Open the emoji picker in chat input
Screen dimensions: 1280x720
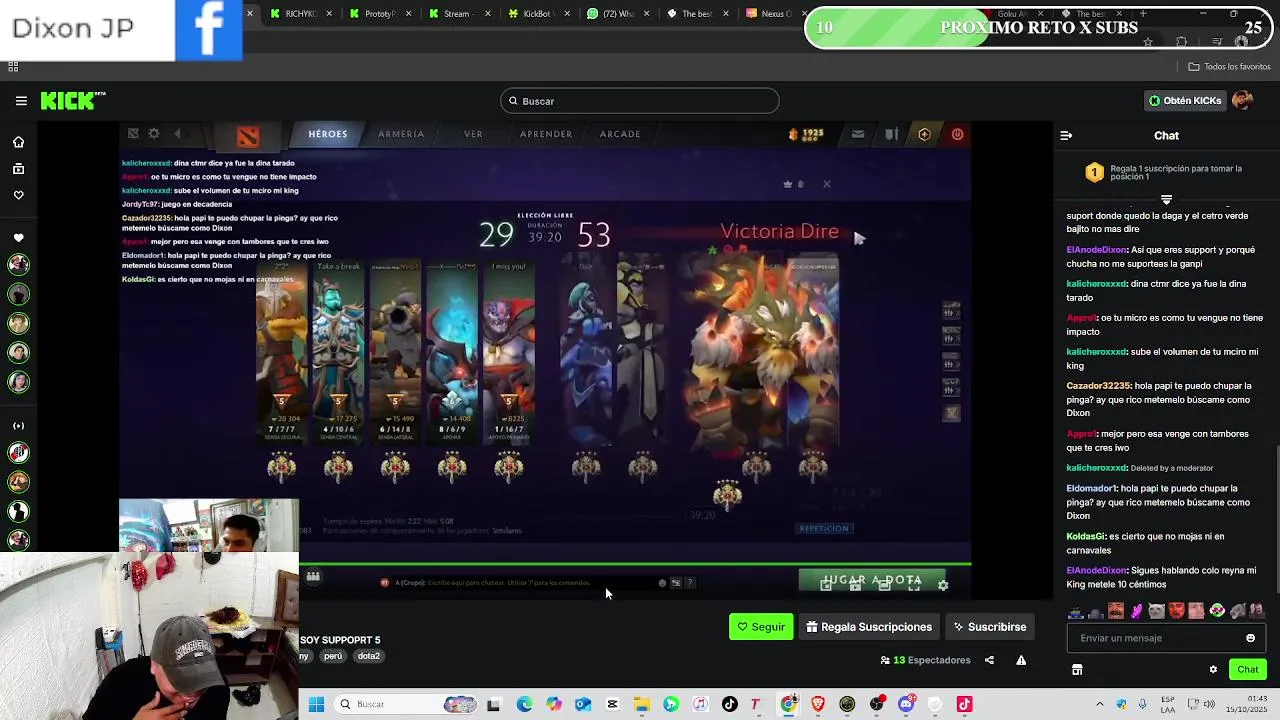pos(1250,638)
